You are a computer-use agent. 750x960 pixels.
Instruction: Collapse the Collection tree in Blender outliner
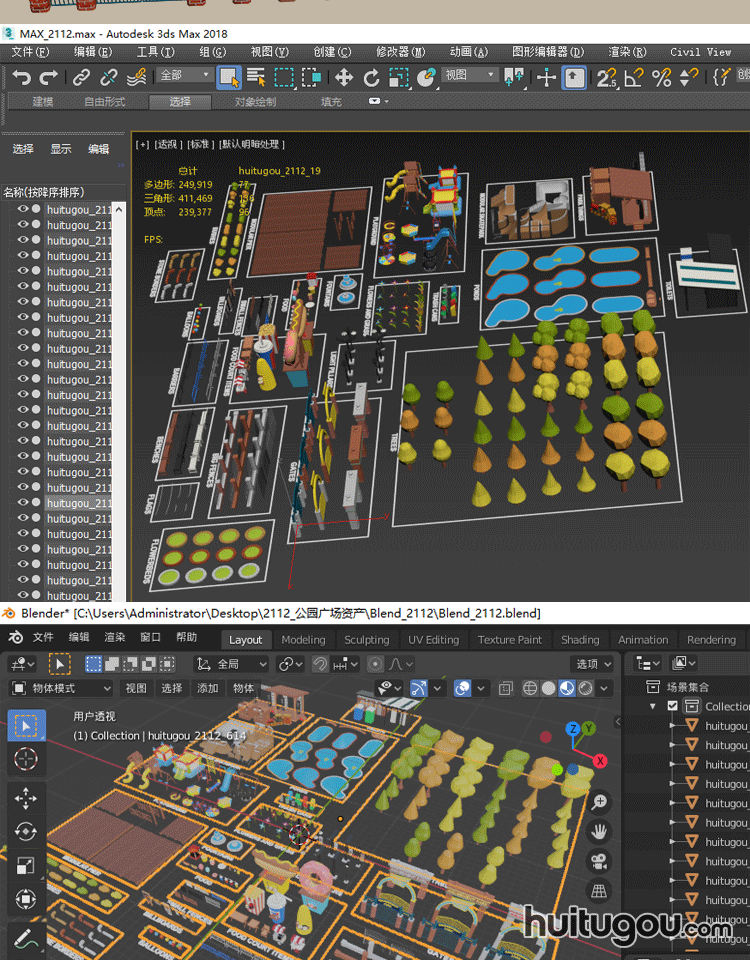tap(654, 706)
